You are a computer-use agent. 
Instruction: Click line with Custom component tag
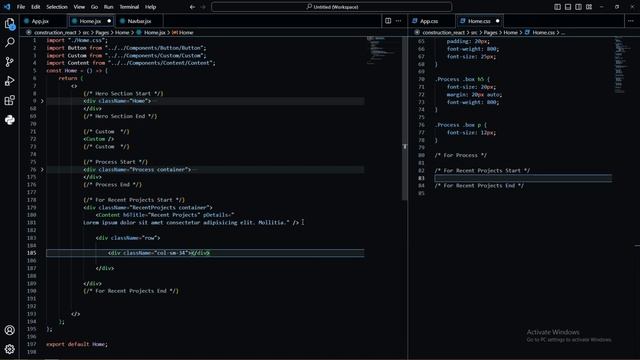pyautogui.click(x=98, y=139)
